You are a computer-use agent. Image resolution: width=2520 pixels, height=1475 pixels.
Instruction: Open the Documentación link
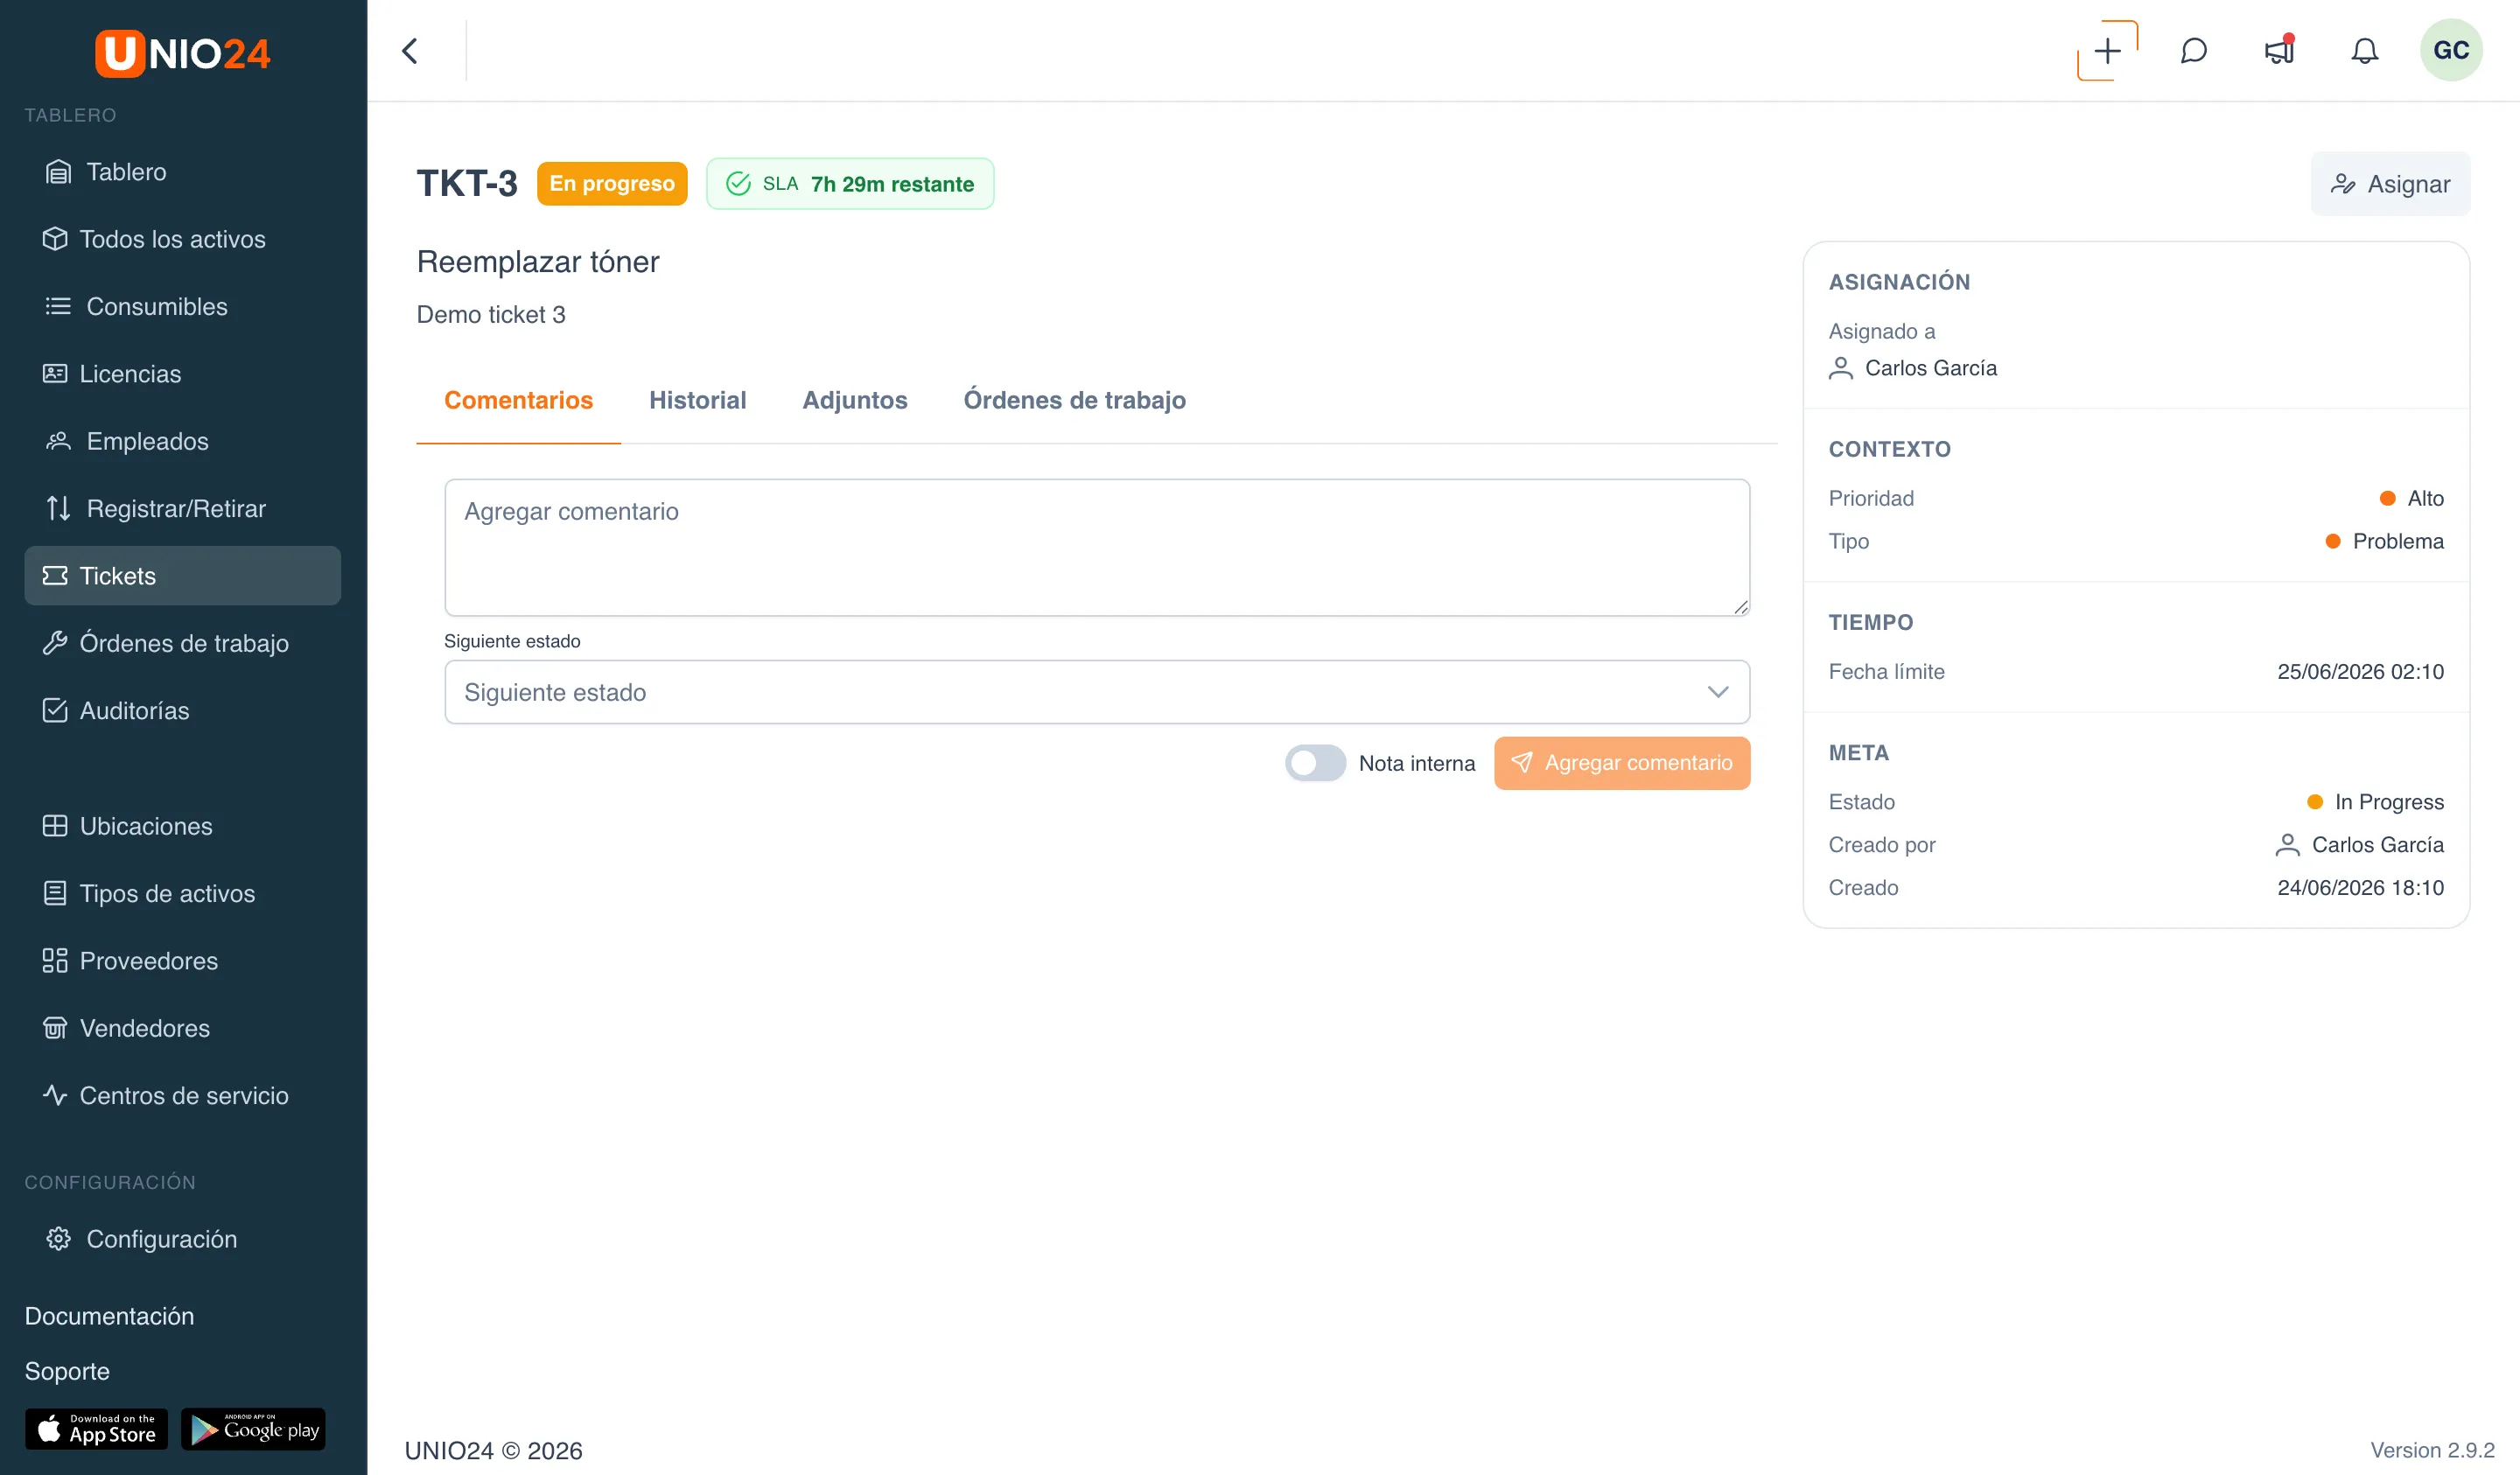[109, 1316]
